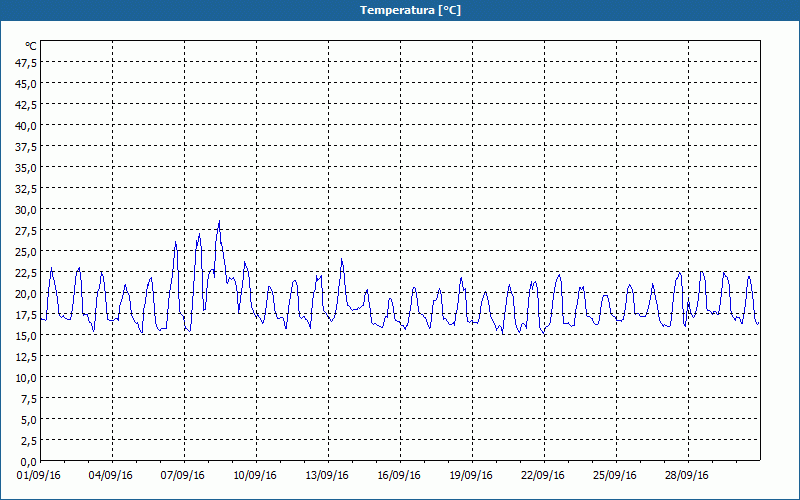The height and width of the screenshot is (500, 800).
Task: Click the 10,0 y-axis label
Action: click(27, 378)
